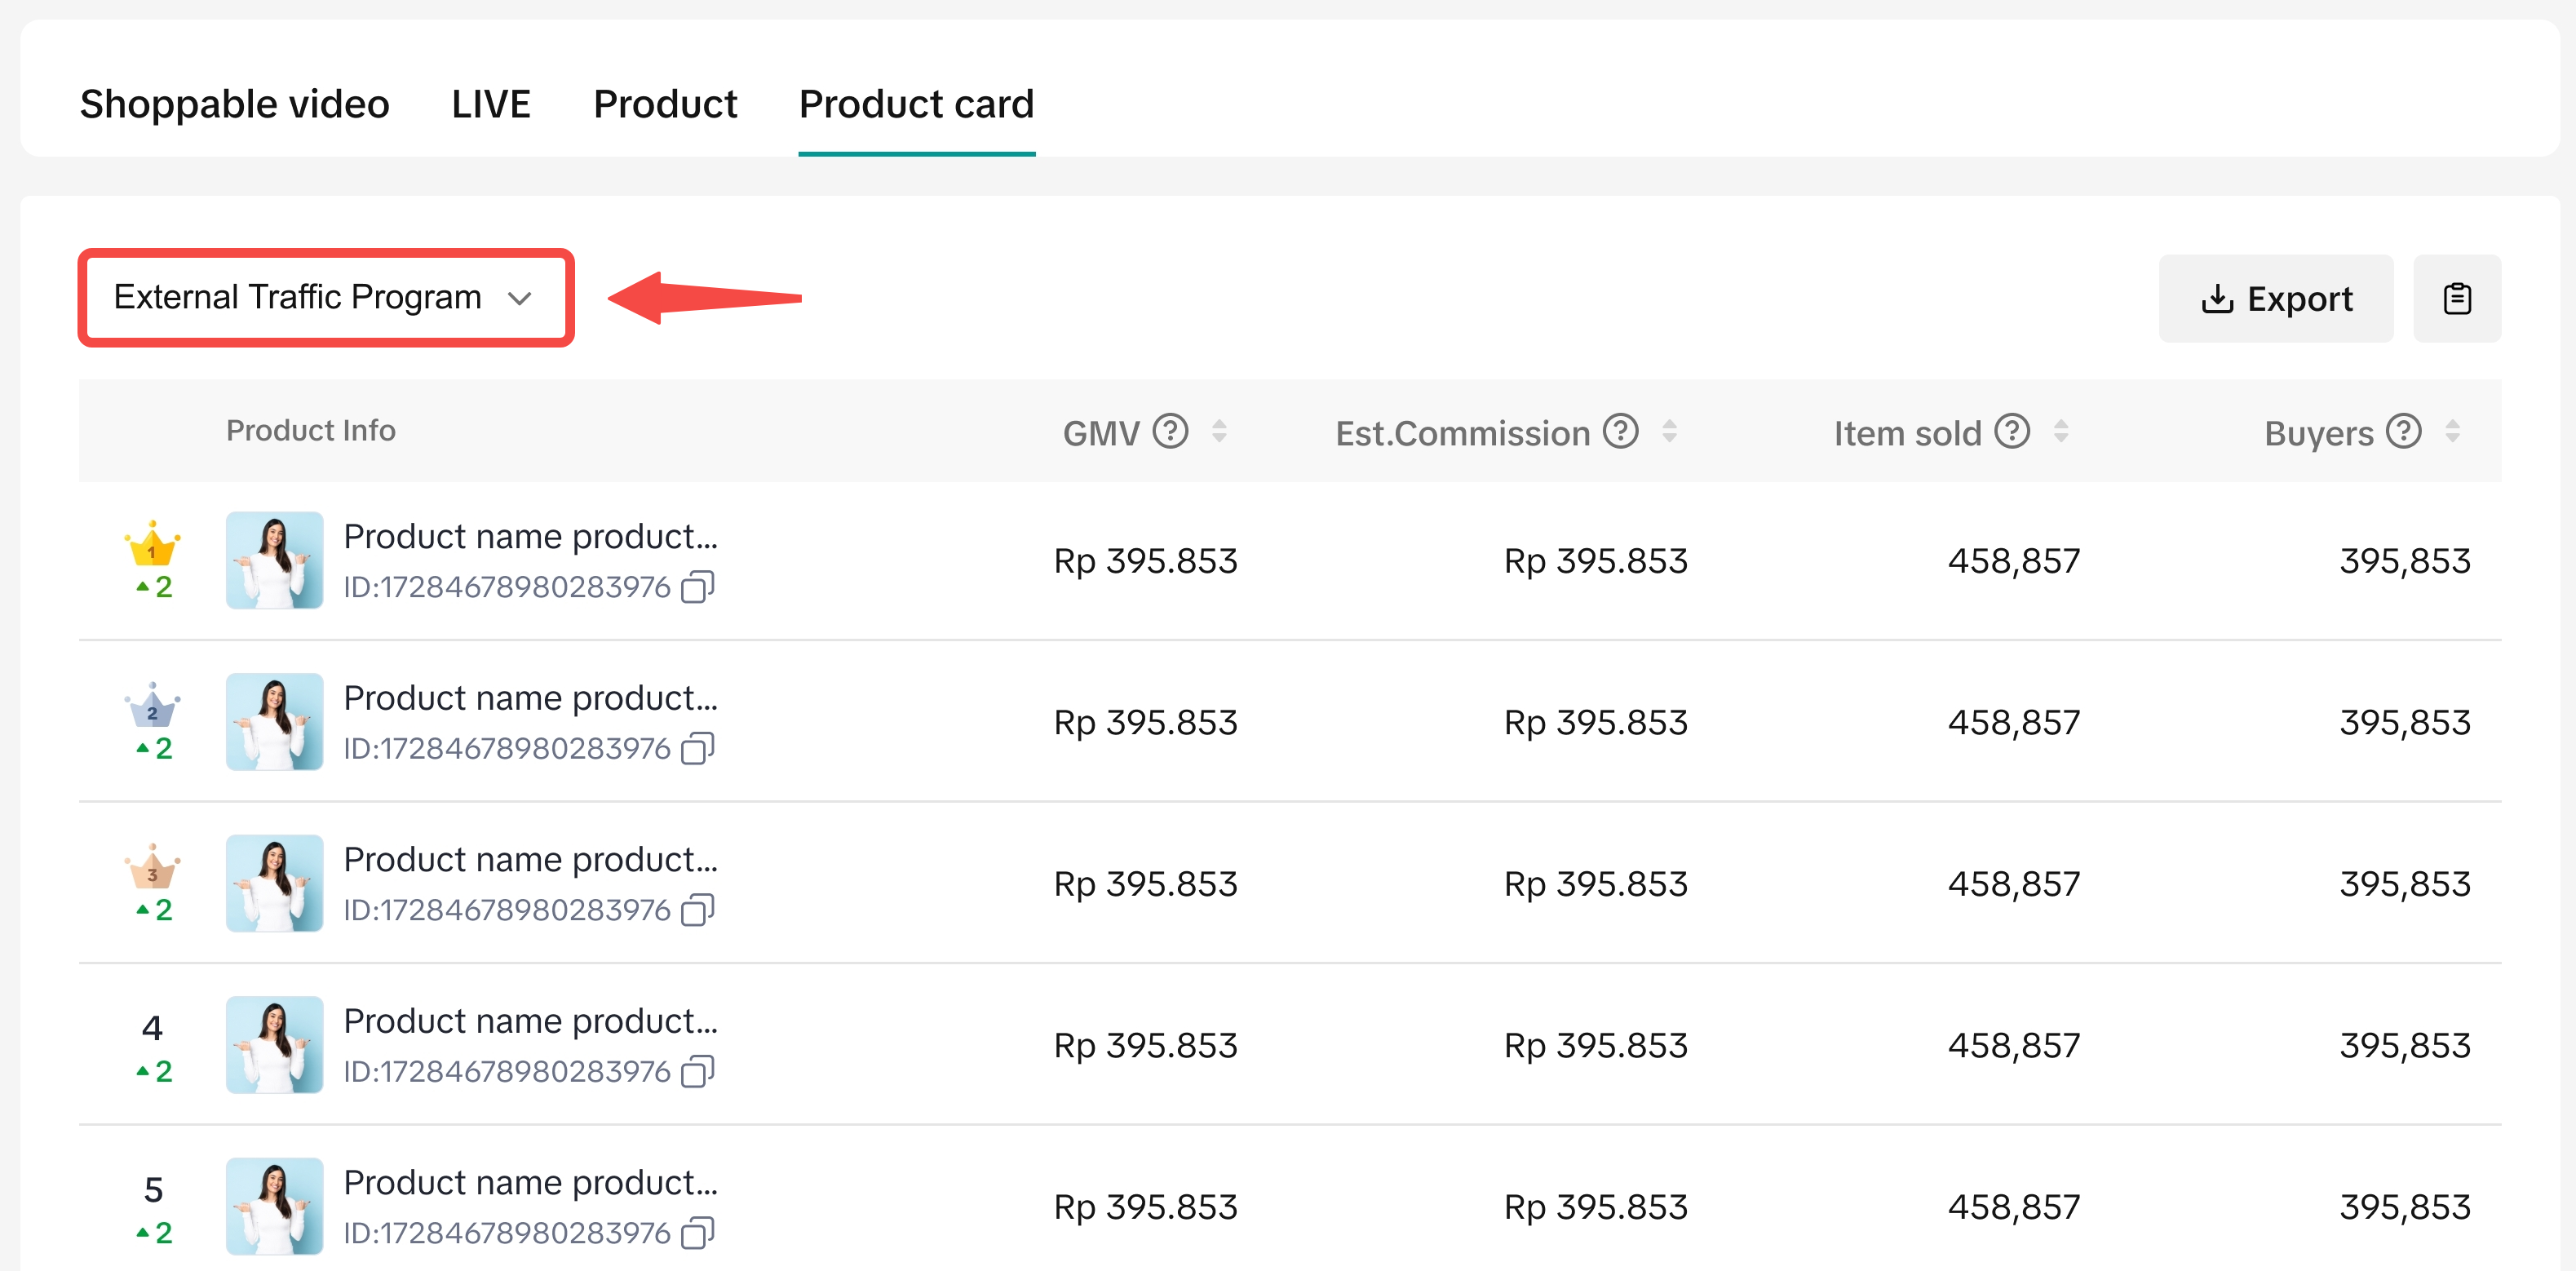Open first product name link
Screen dimensions: 2576x1271
(x=530, y=537)
